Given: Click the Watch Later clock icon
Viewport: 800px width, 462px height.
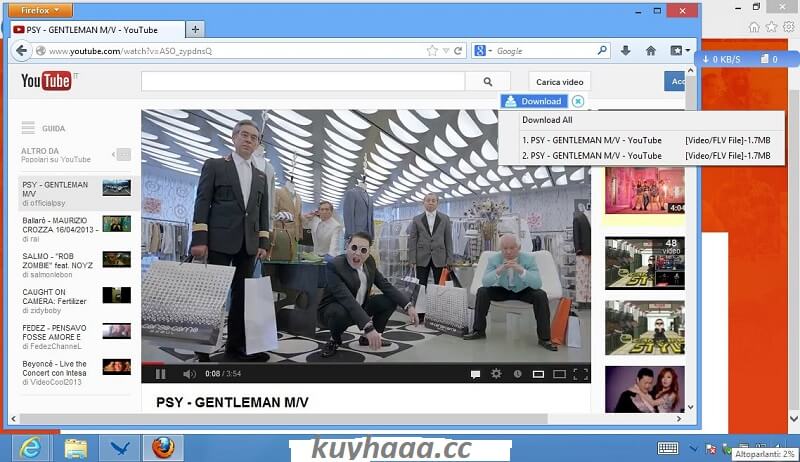Looking at the screenshot, I should (x=517, y=374).
